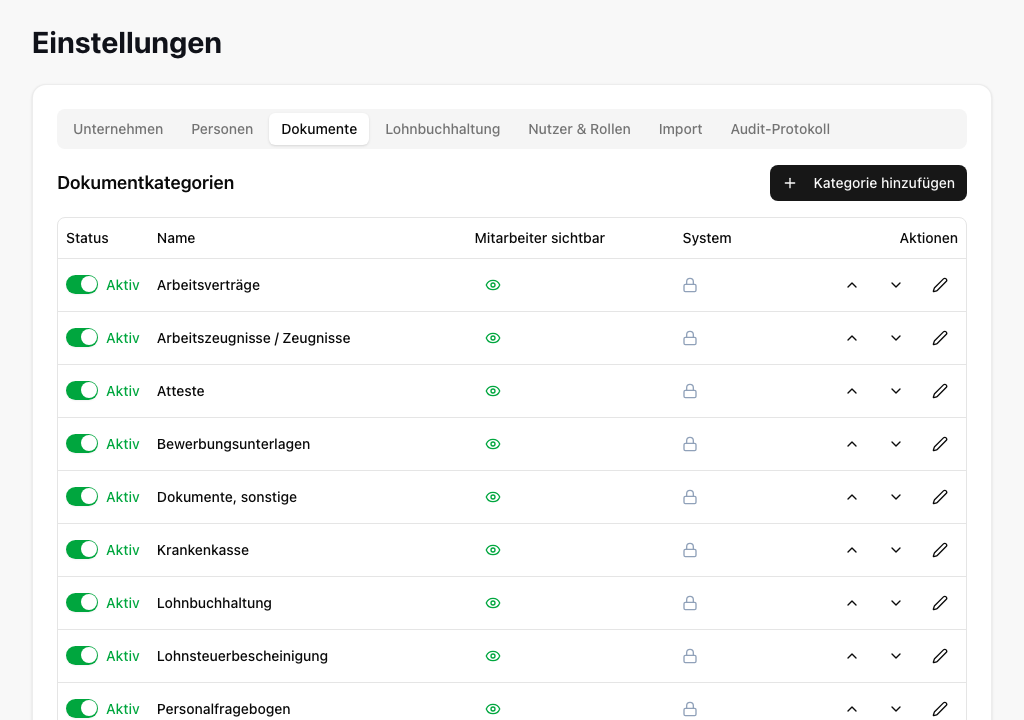Hide Lohnbuchhaltung from employees via eye

coord(493,603)
